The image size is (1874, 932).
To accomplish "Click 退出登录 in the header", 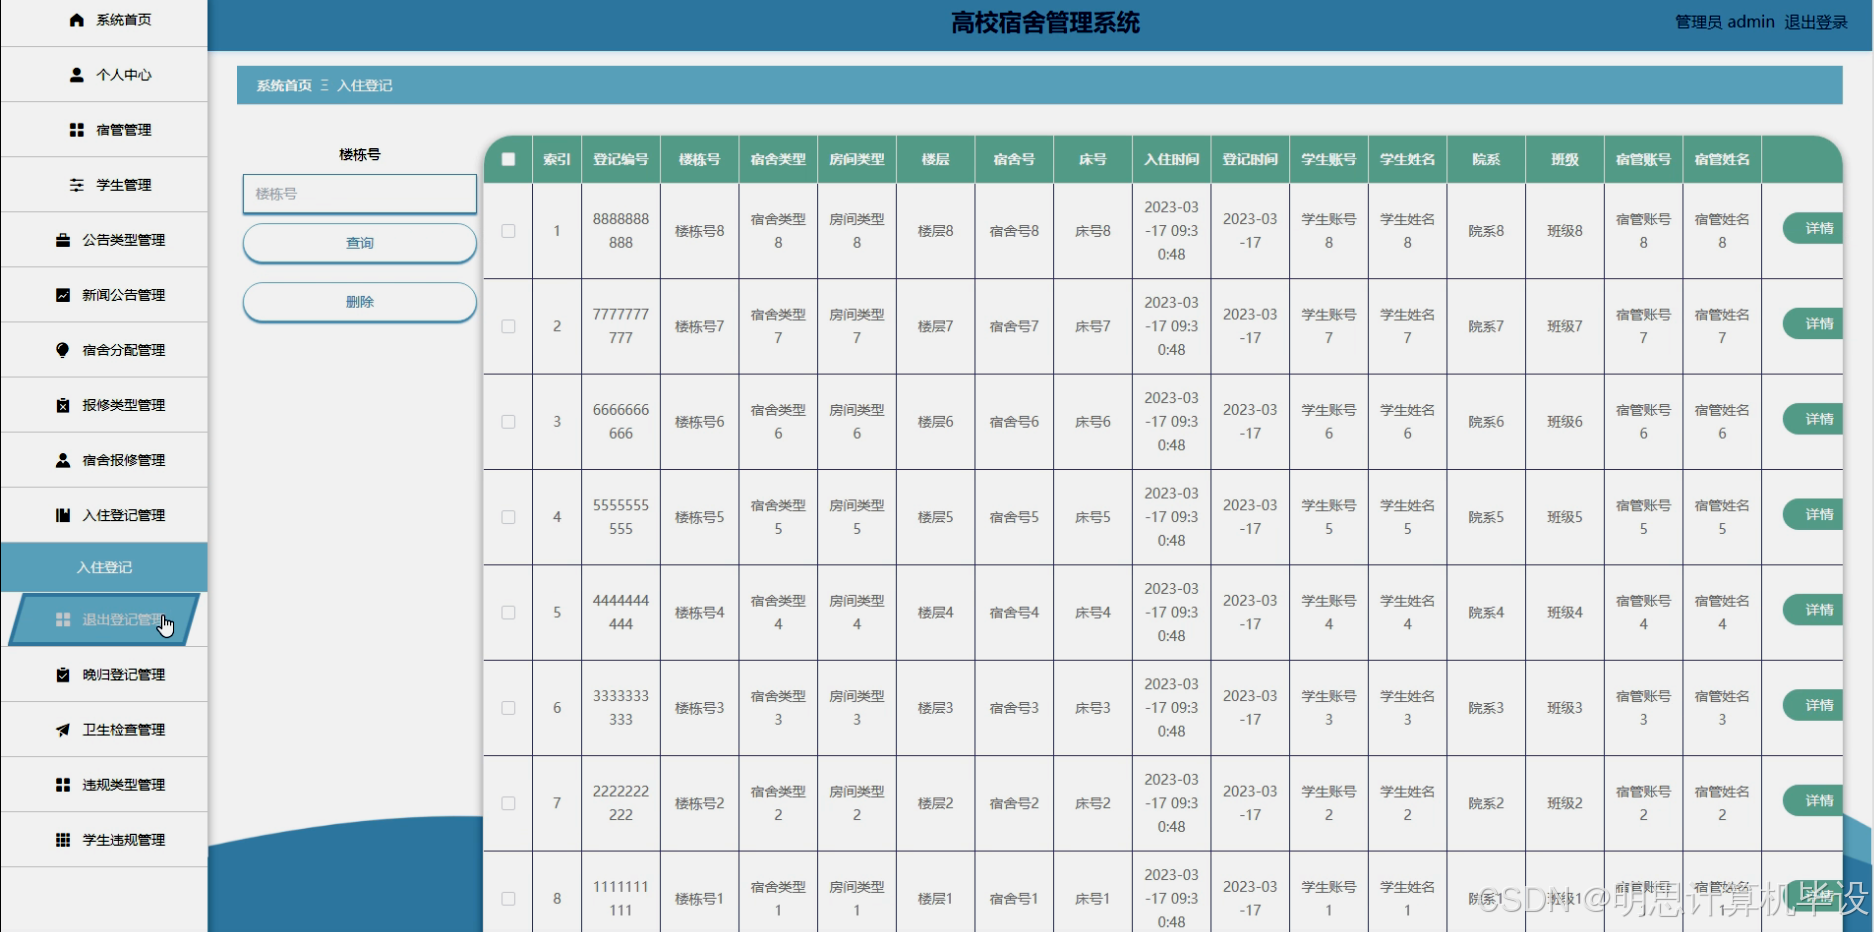I will coord(1816,22).
